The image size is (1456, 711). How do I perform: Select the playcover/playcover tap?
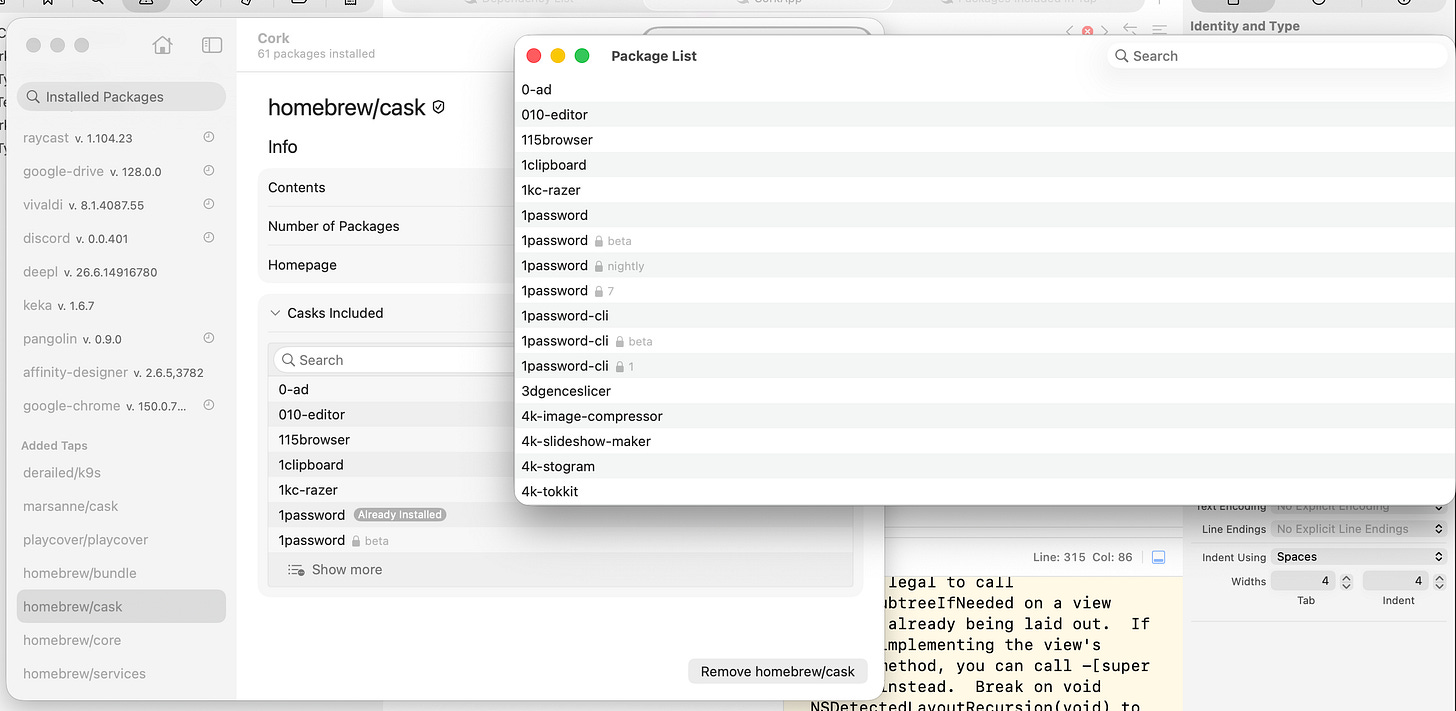click(121, 539)
